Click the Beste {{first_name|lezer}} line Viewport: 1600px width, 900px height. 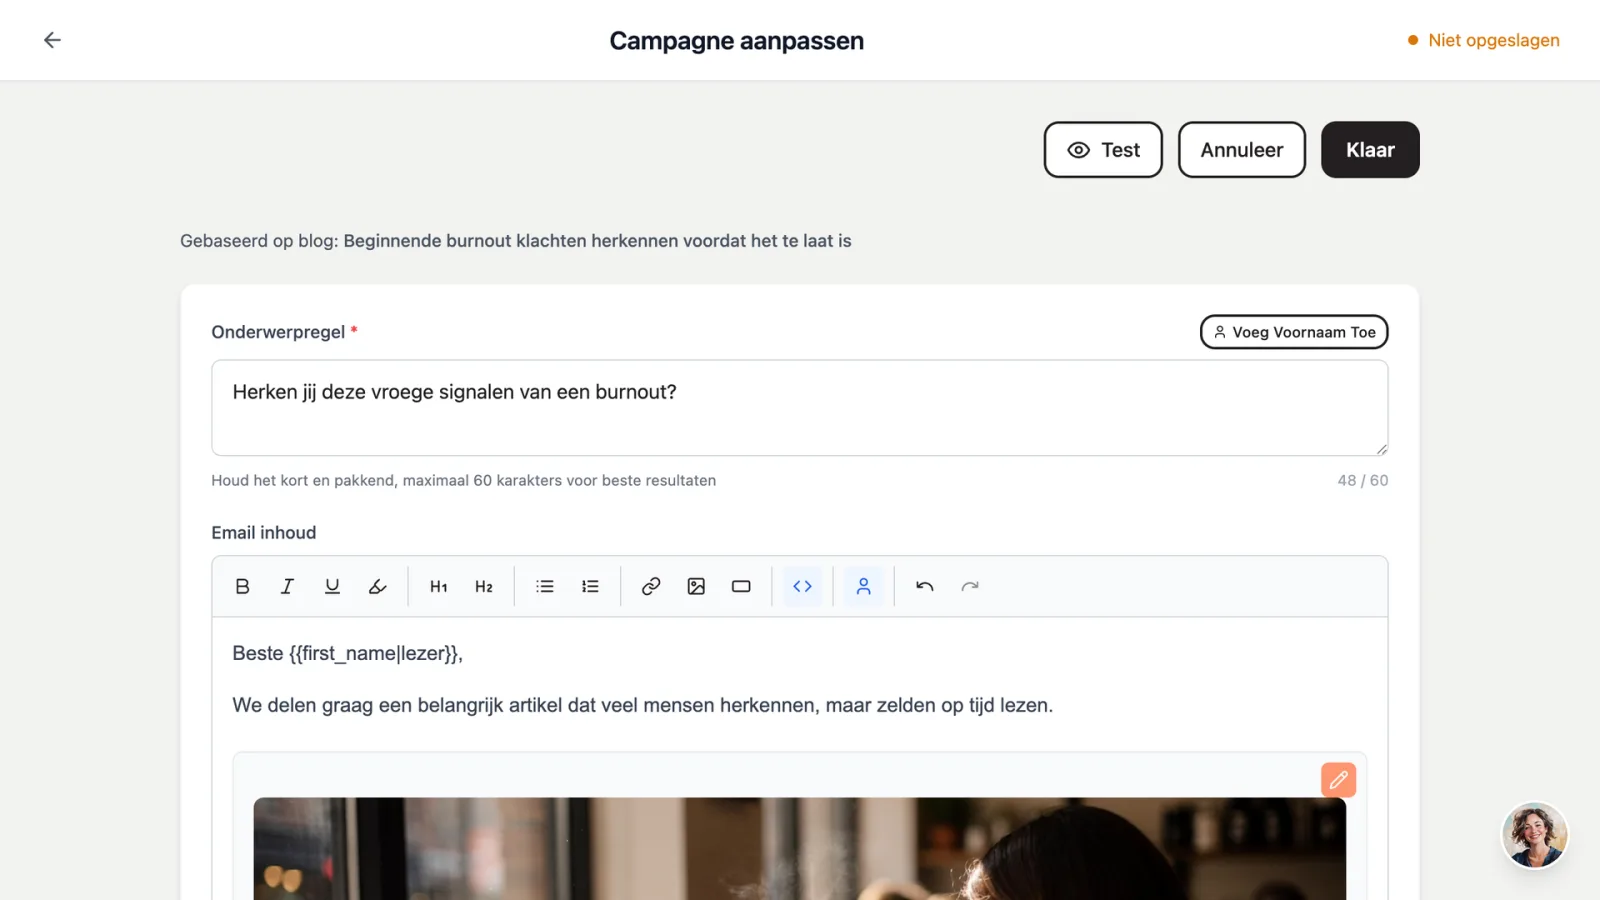pos(348,654)
